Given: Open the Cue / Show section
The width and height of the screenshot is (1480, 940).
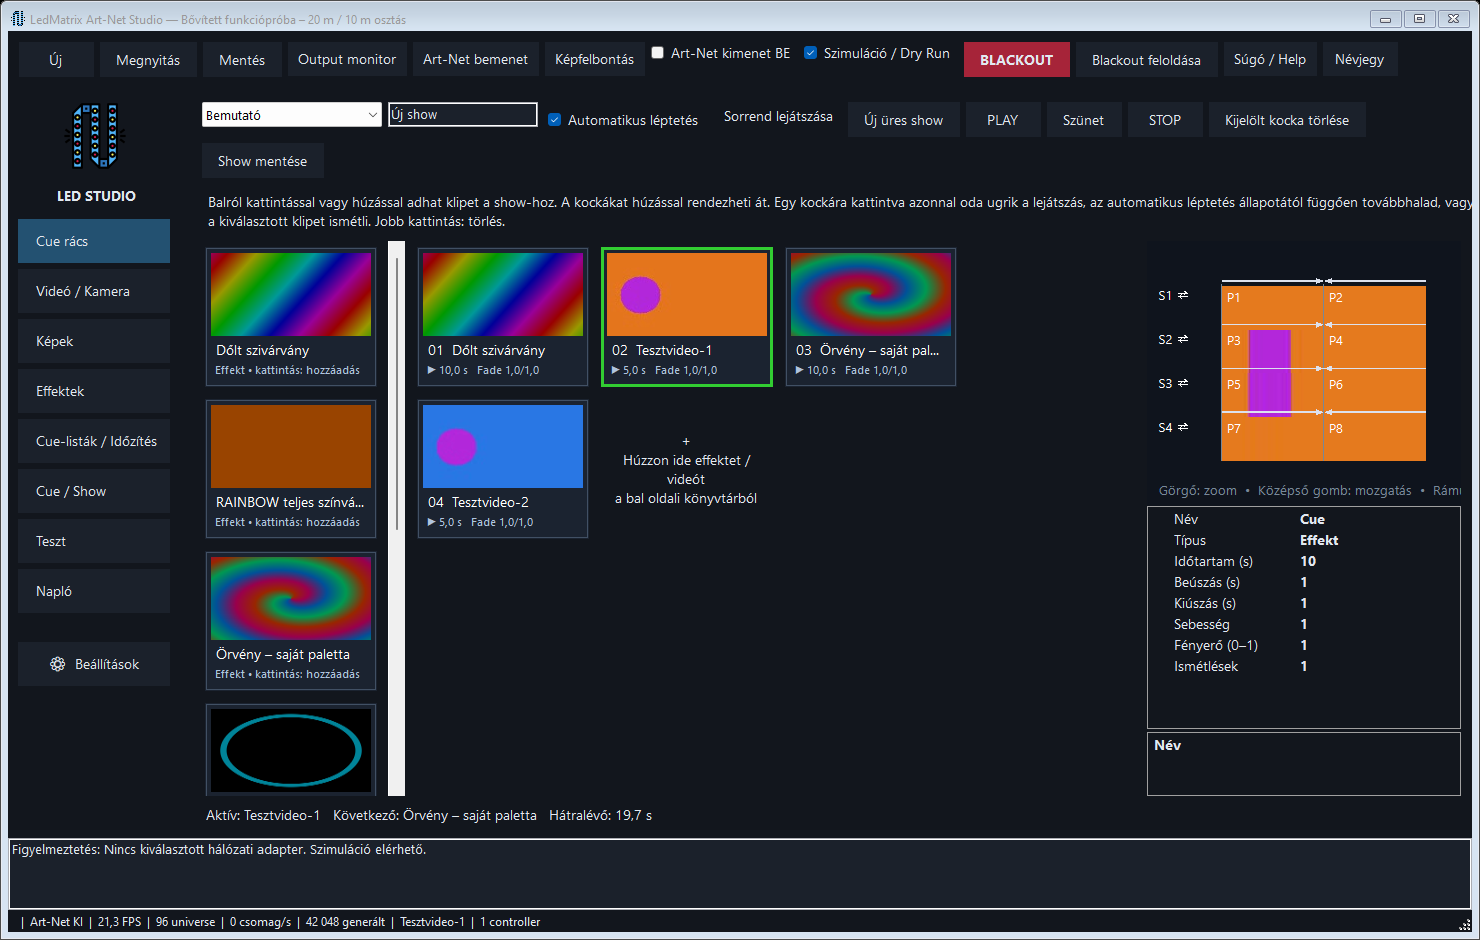Looking at the screenshot, I should click(x=94, y=491).
